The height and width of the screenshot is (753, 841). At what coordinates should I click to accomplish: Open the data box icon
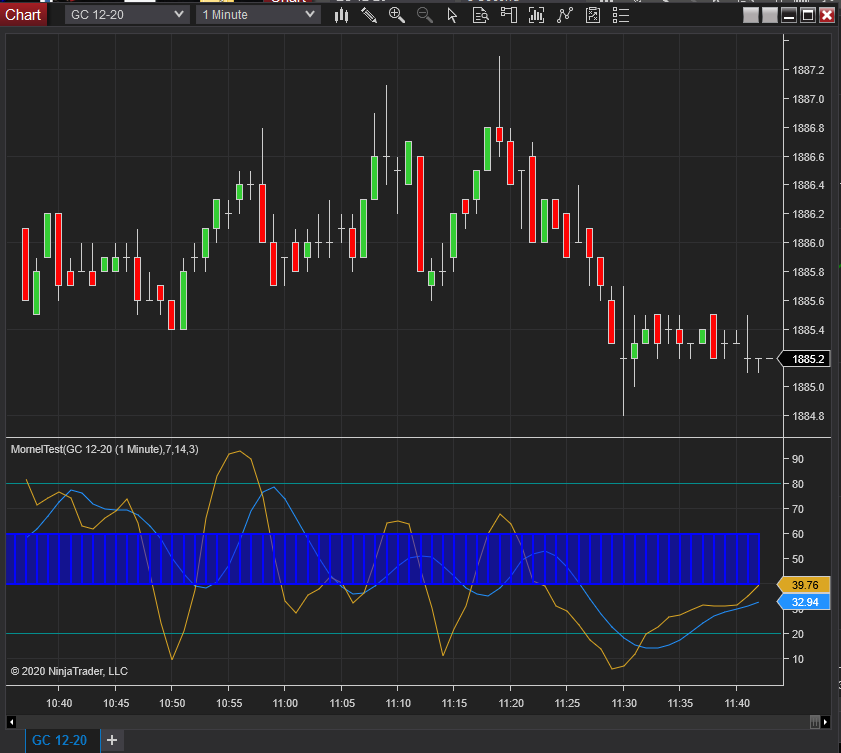tap(481, 15)
